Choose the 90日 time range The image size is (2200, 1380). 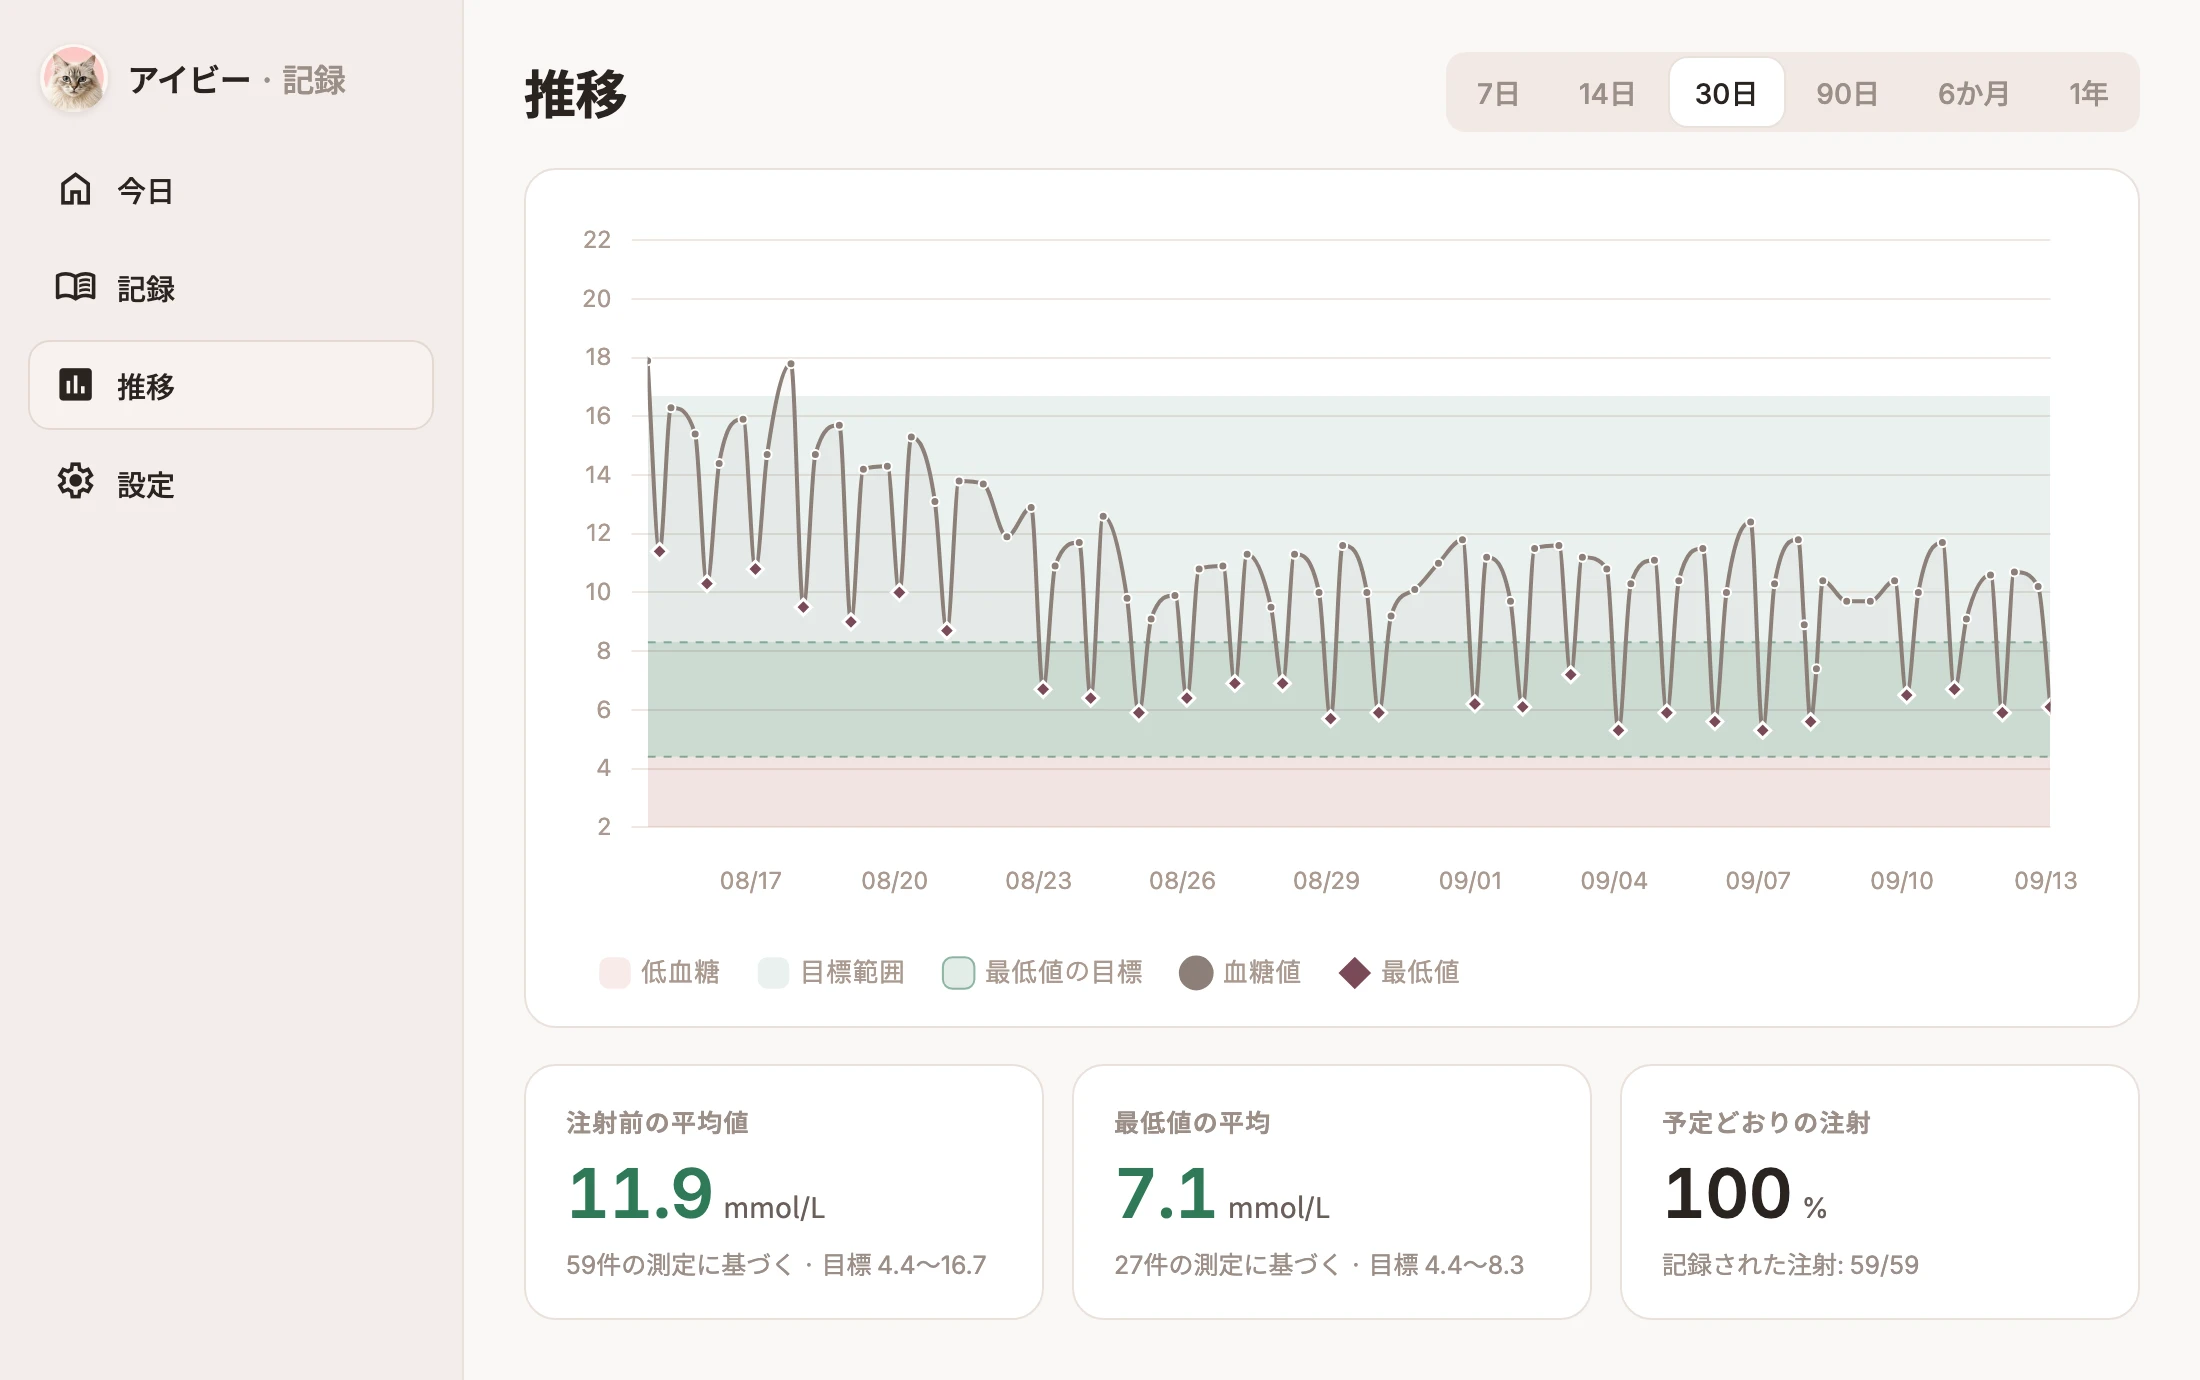click(1847, 93)
